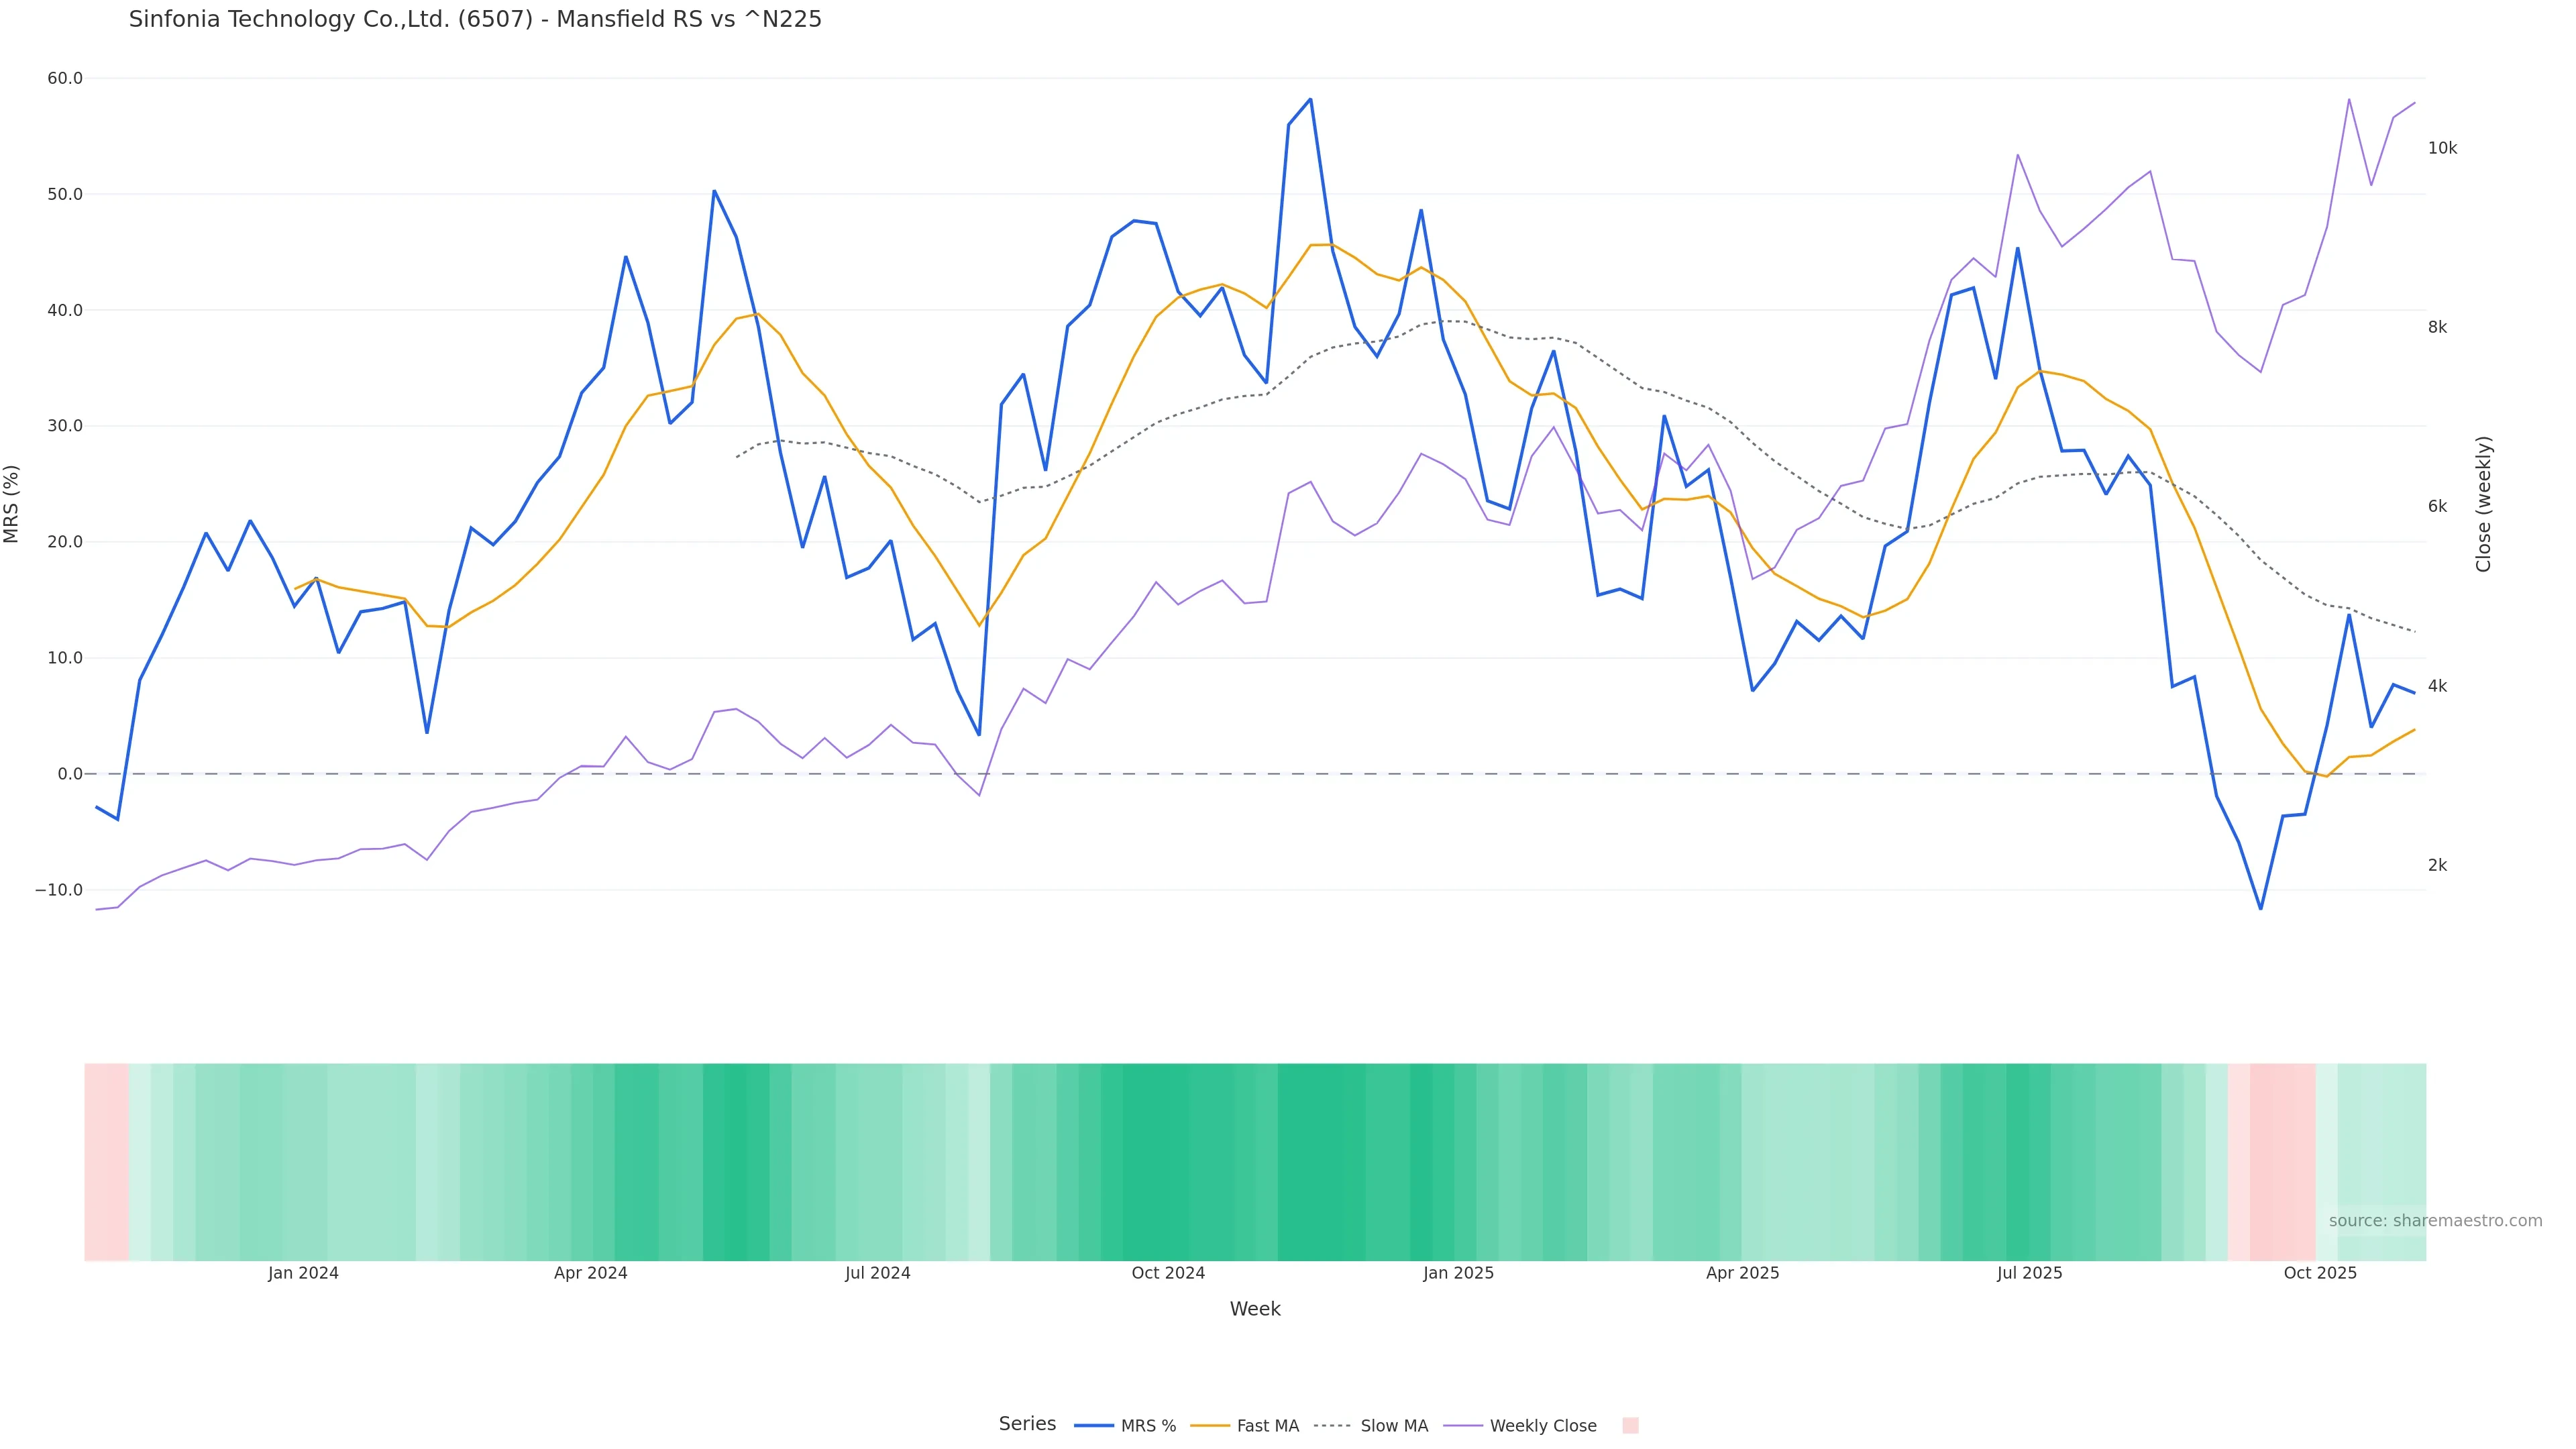Click the purple Weekly Close legend line icon
This screenshot has height=1449, width=2576.
[x=1463, y=1425]
